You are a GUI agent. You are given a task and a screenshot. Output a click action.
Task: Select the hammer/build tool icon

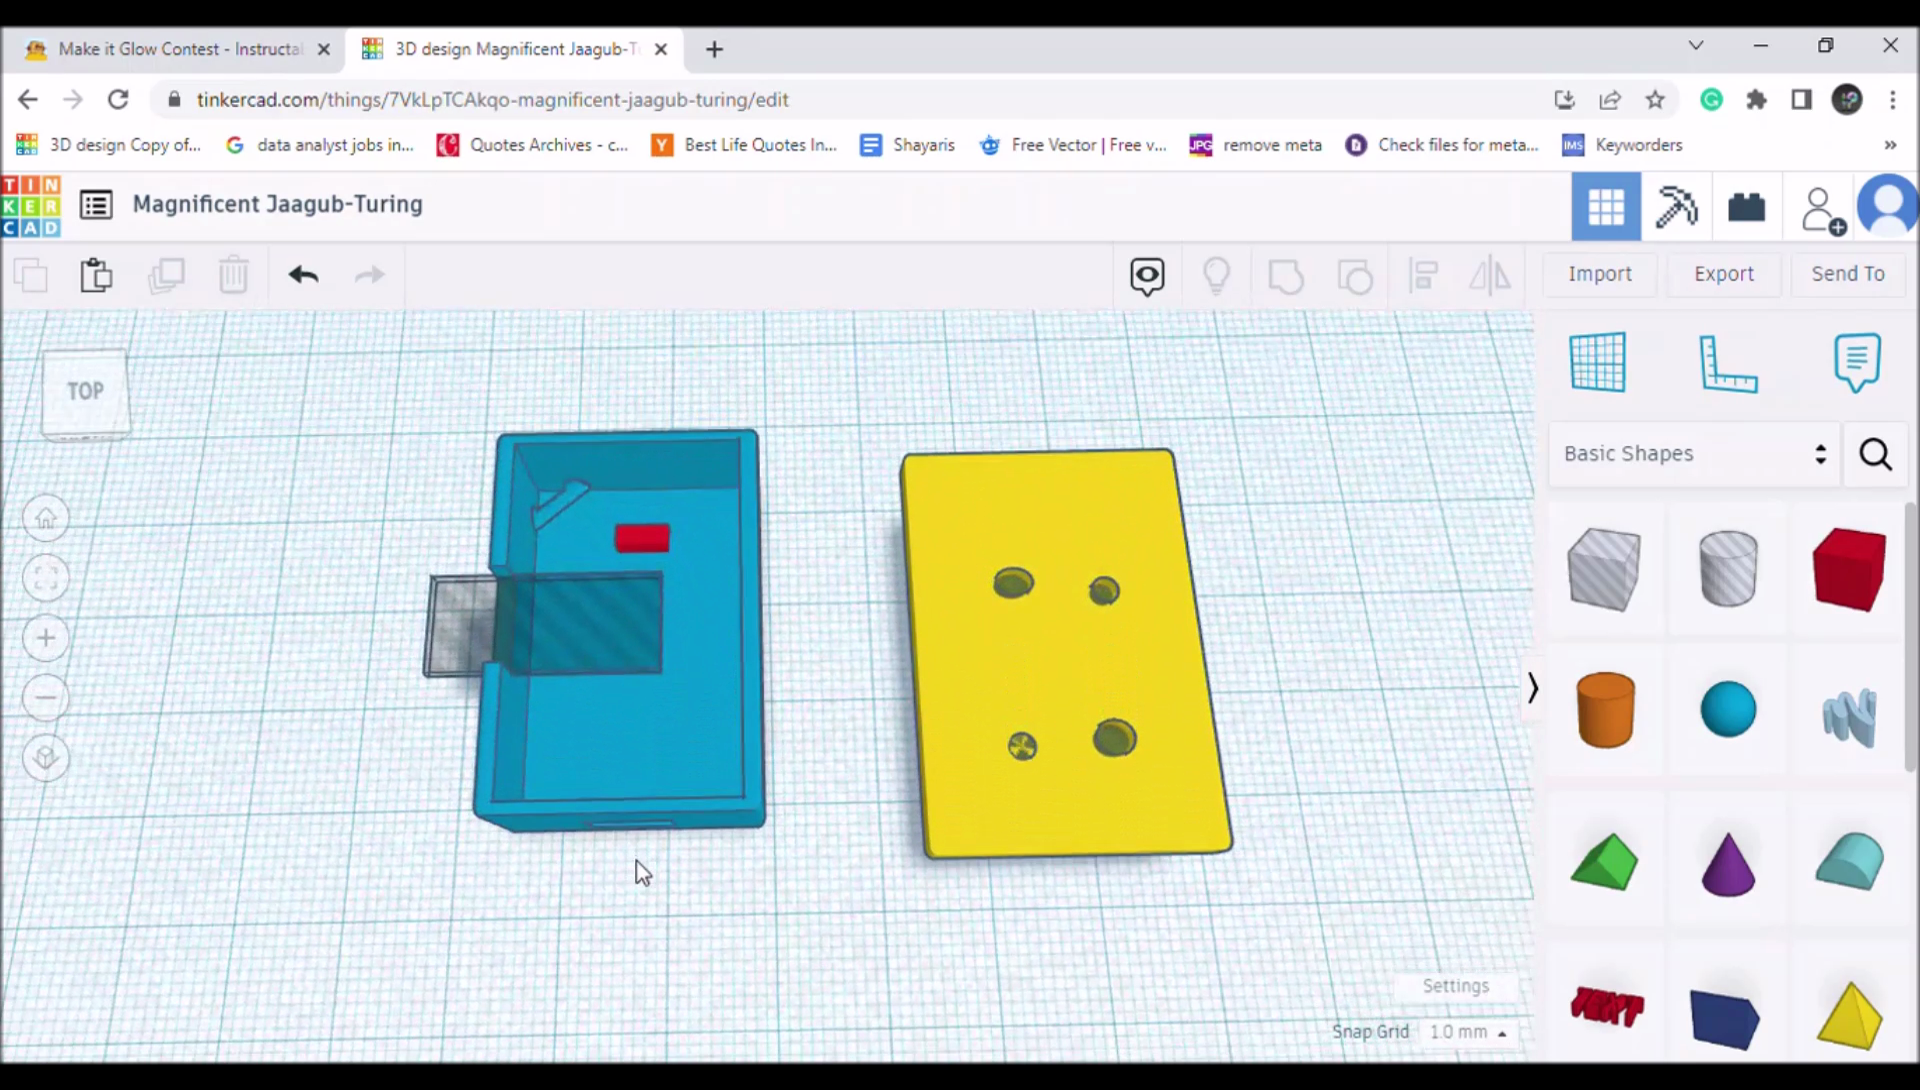click(x=1675, y=206)
